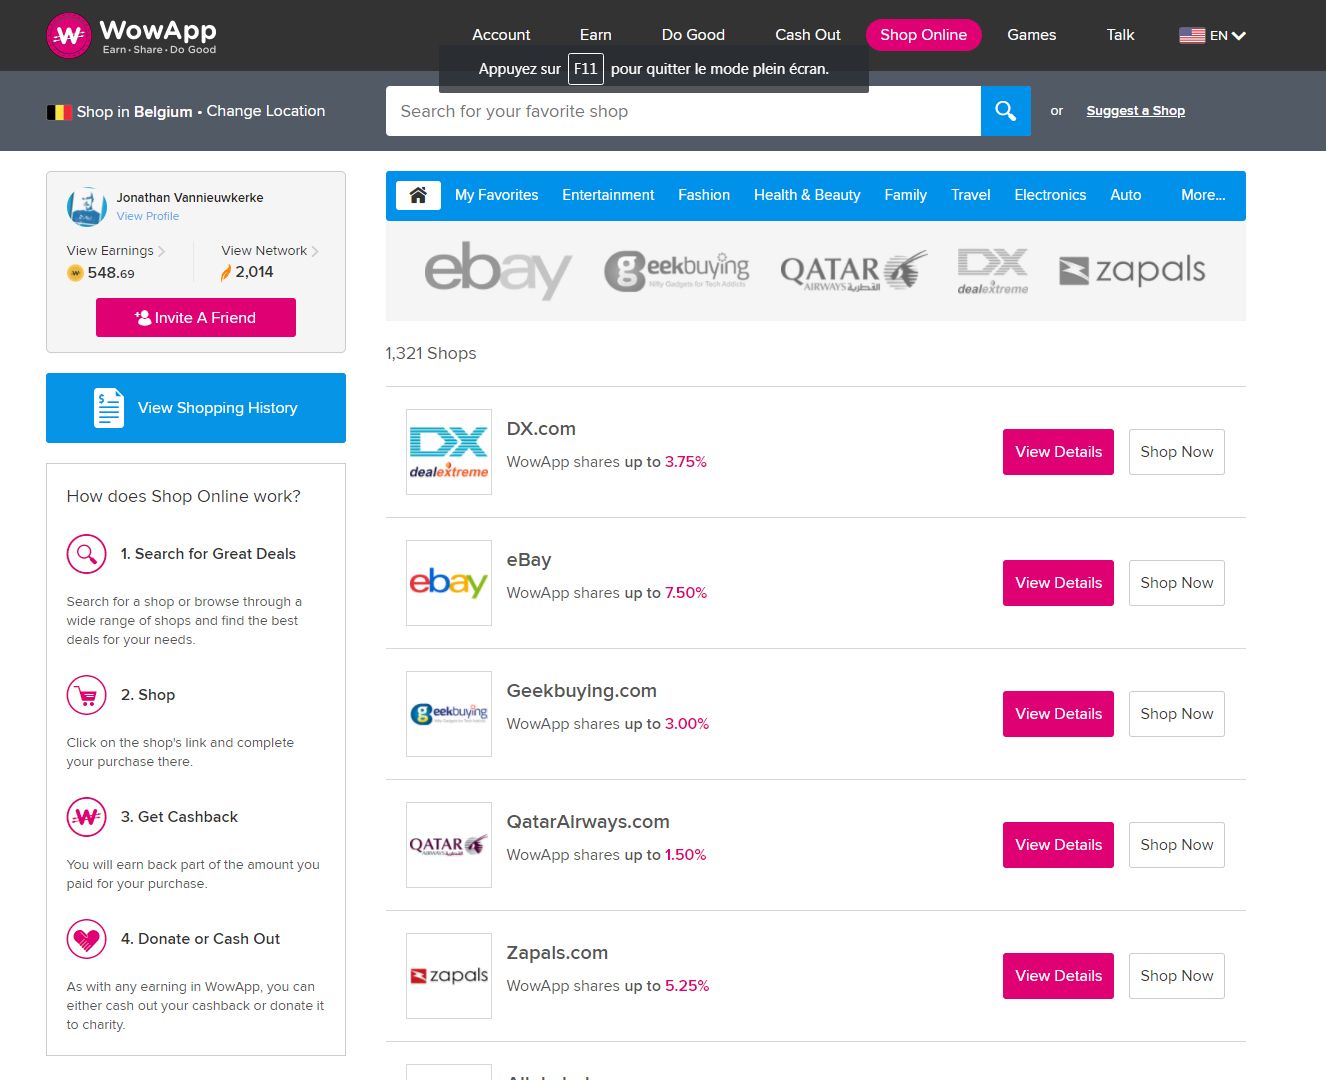Shop Now at Geekbuying.com
Image resolution: width=1326 pixels, height=1080 pixels.
point(1177,714)
